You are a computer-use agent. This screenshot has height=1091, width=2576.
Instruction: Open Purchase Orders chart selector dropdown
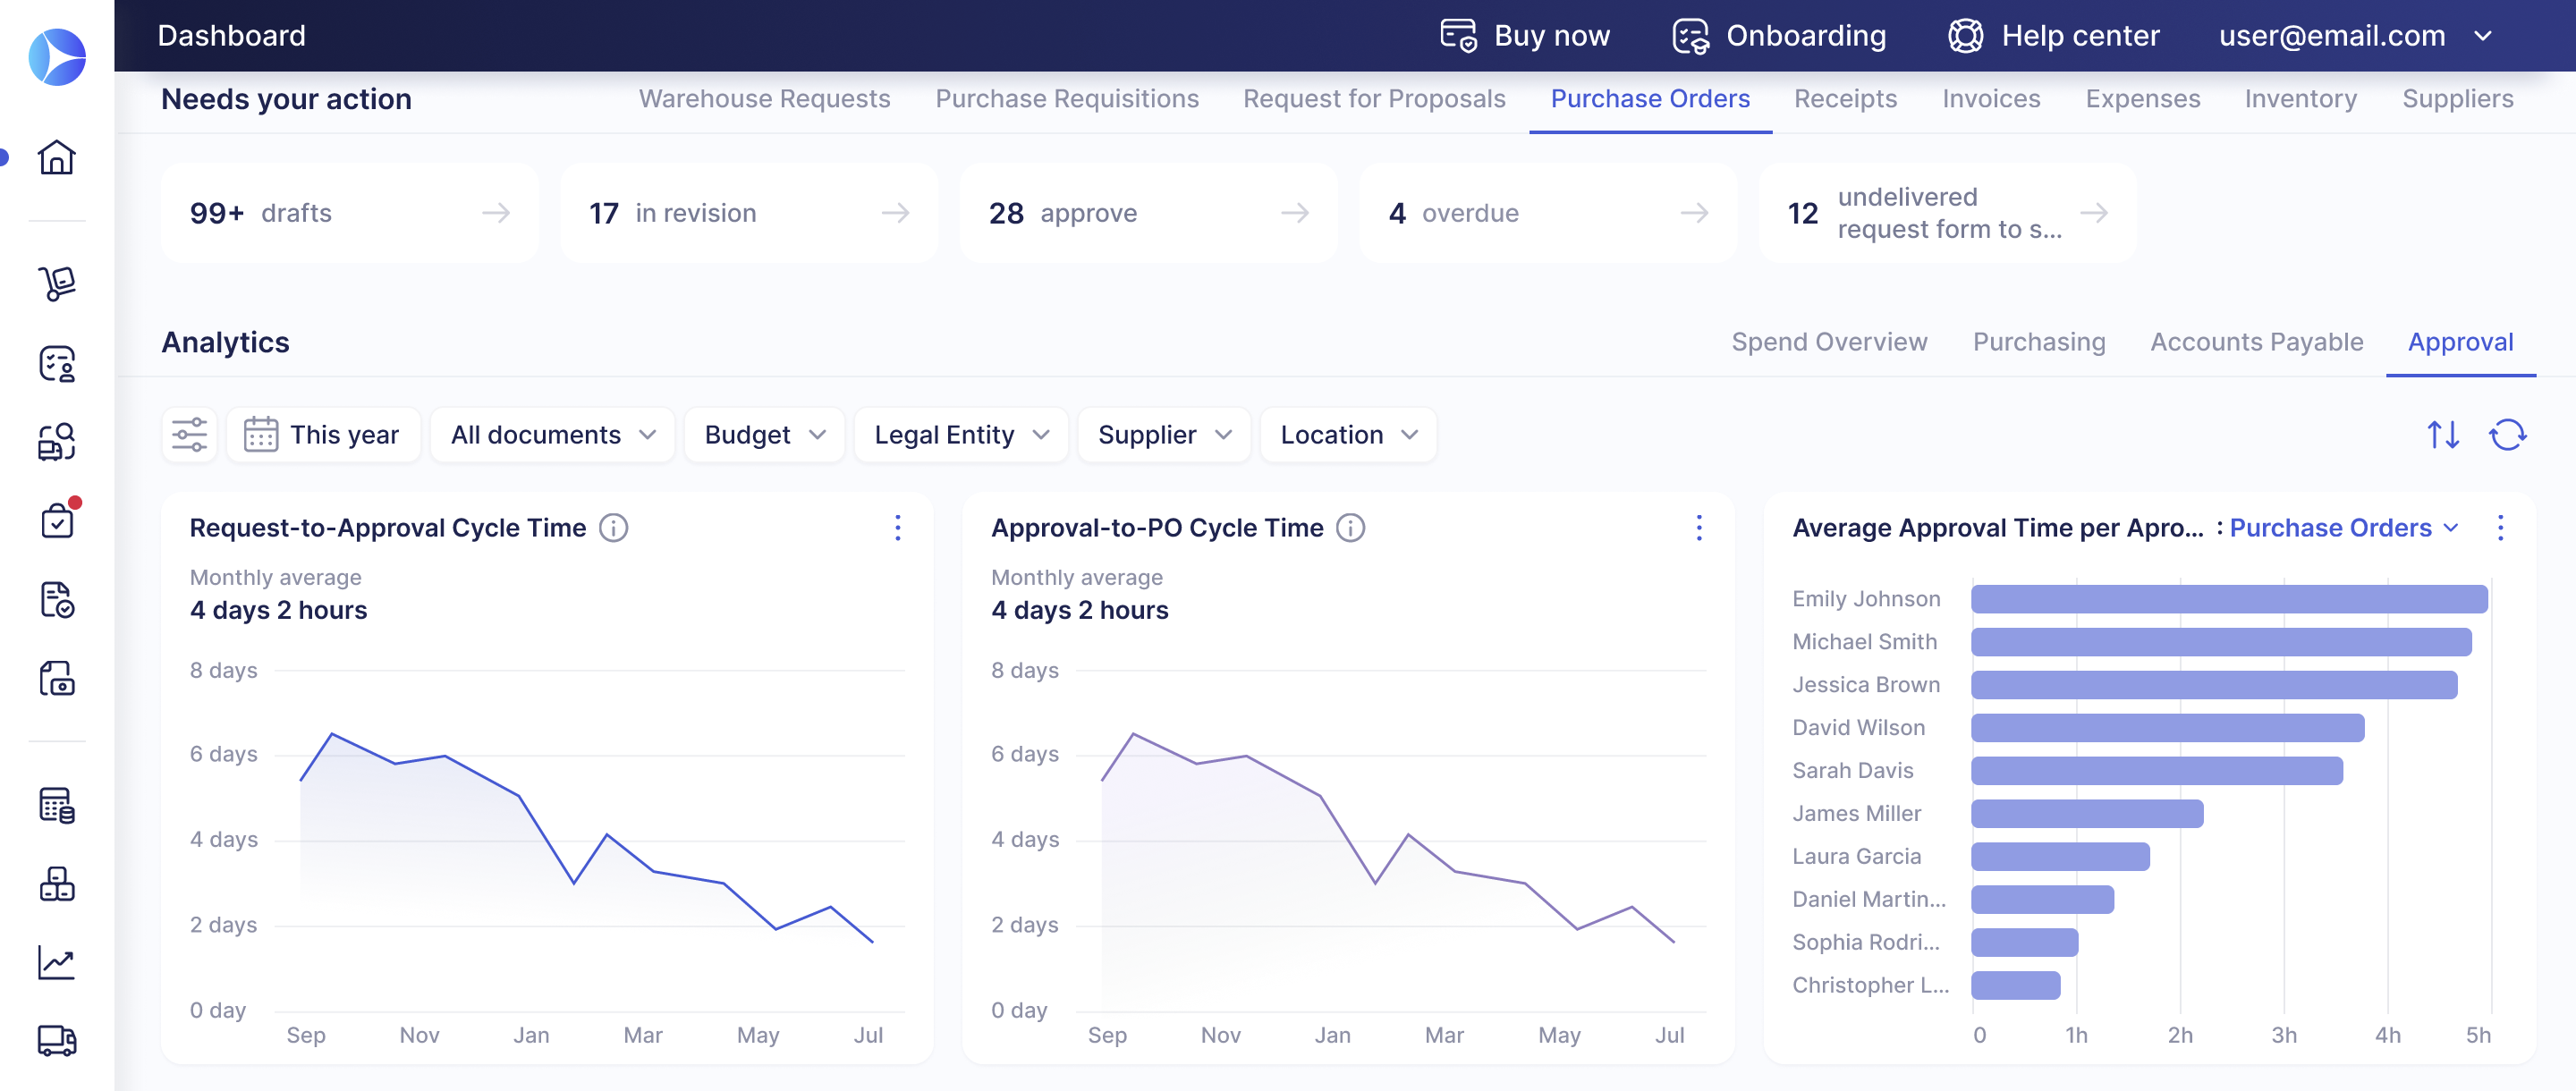click(2342, 528)
